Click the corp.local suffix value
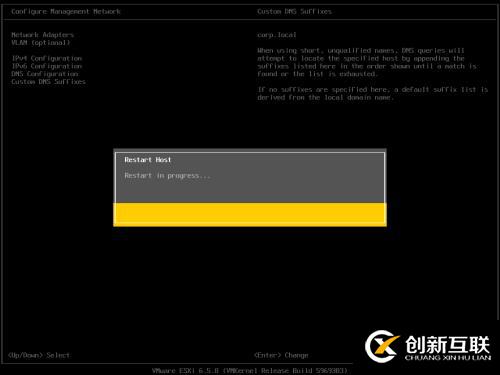 (x=277, y=35)
